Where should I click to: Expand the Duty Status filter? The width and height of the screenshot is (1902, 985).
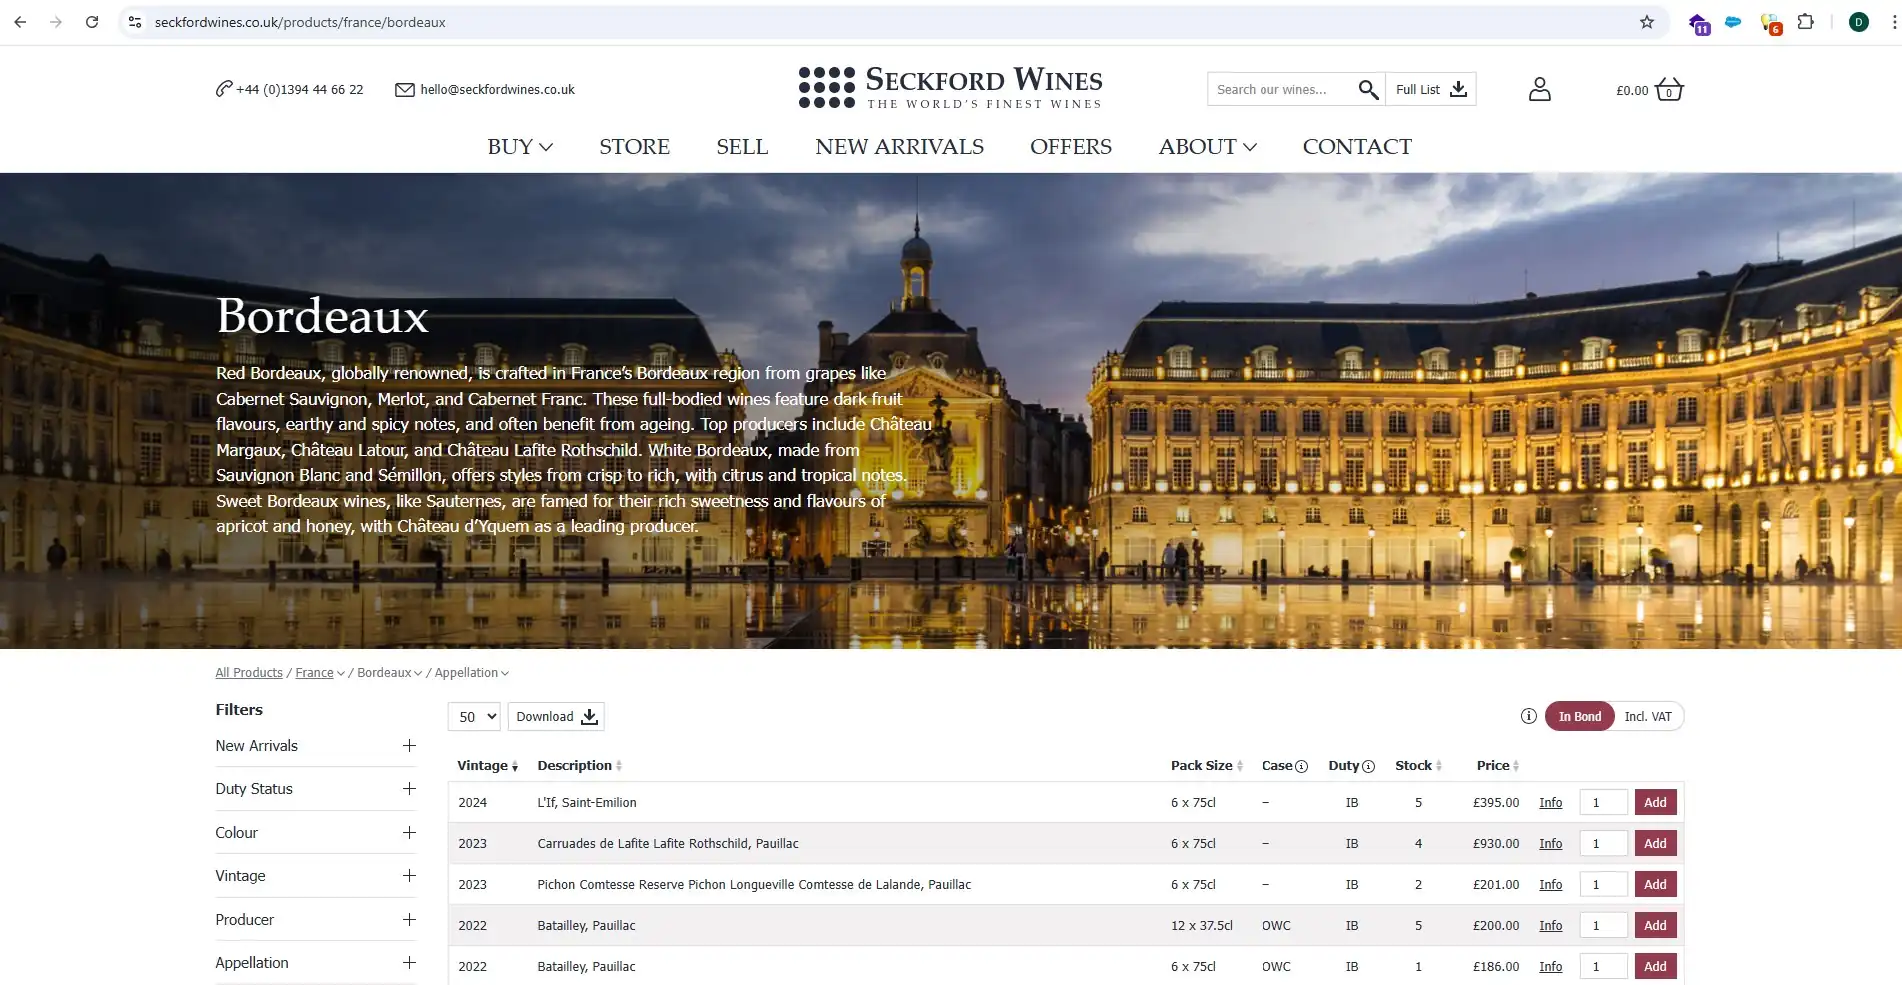click(409, 789)
